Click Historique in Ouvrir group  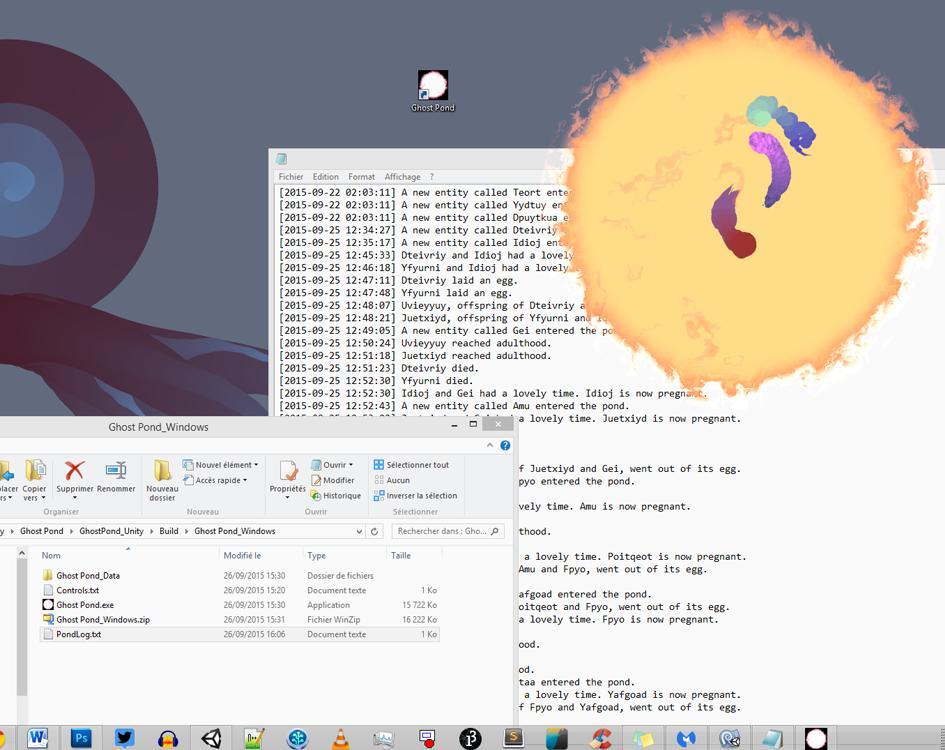pos(335,495)
